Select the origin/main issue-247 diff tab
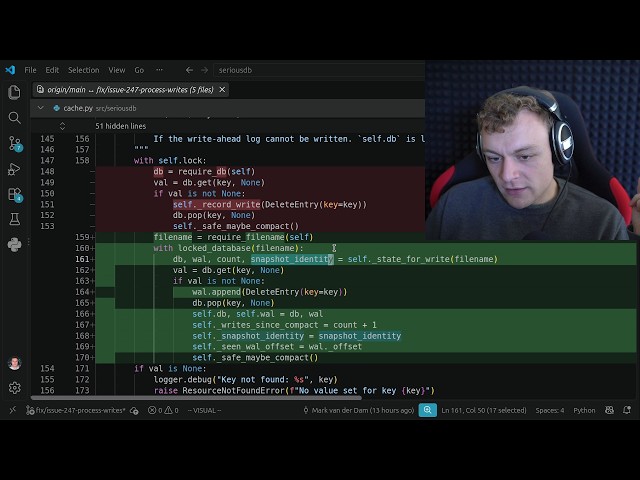Screen dimensions: 640x480 (130, 90)
